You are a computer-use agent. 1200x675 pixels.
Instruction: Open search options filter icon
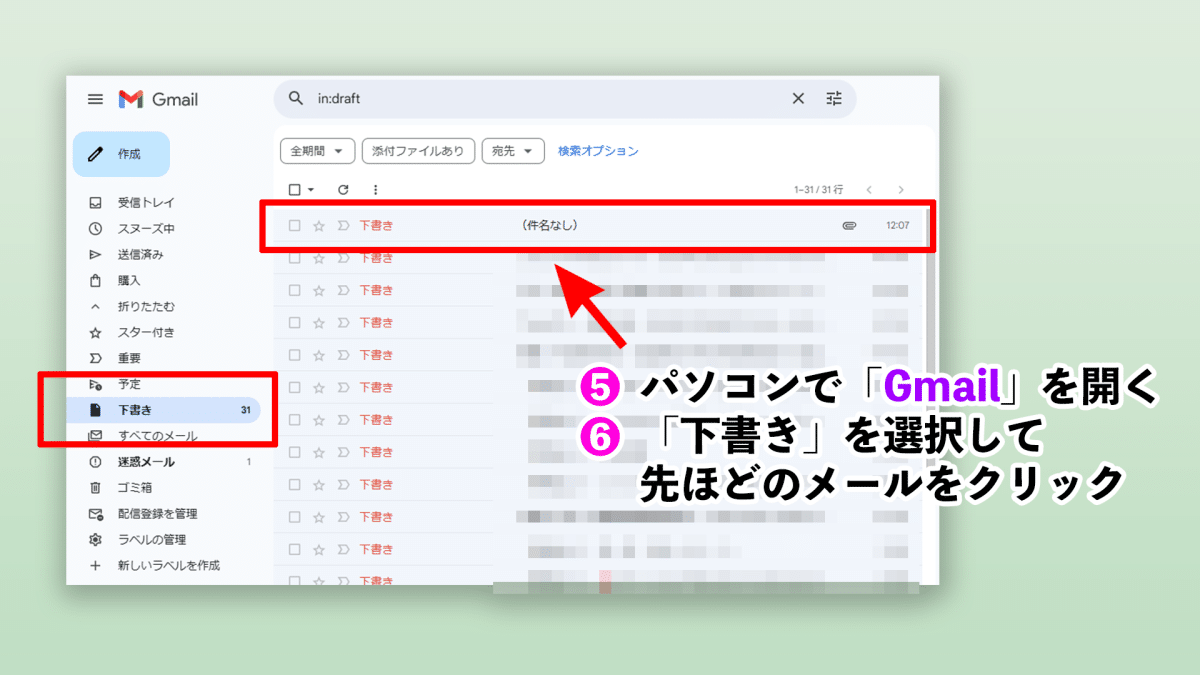[x=834, y=98]
